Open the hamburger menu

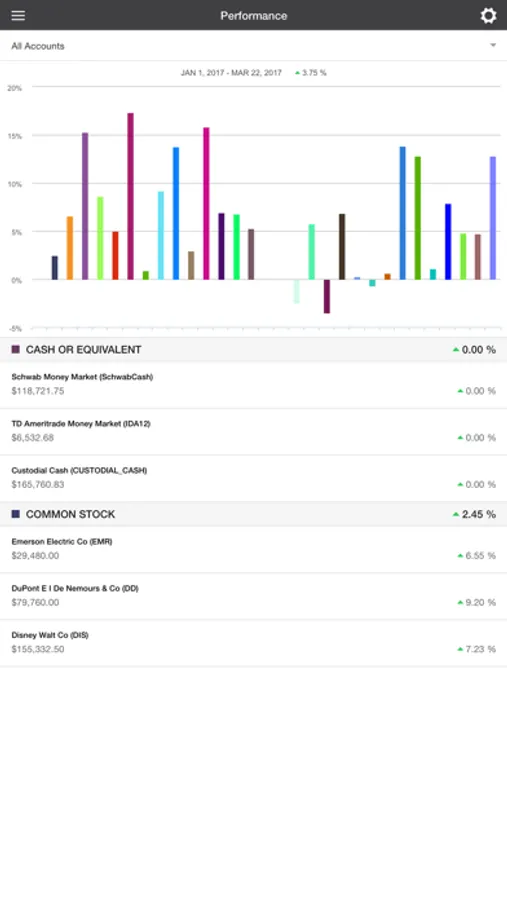(18, 15)
